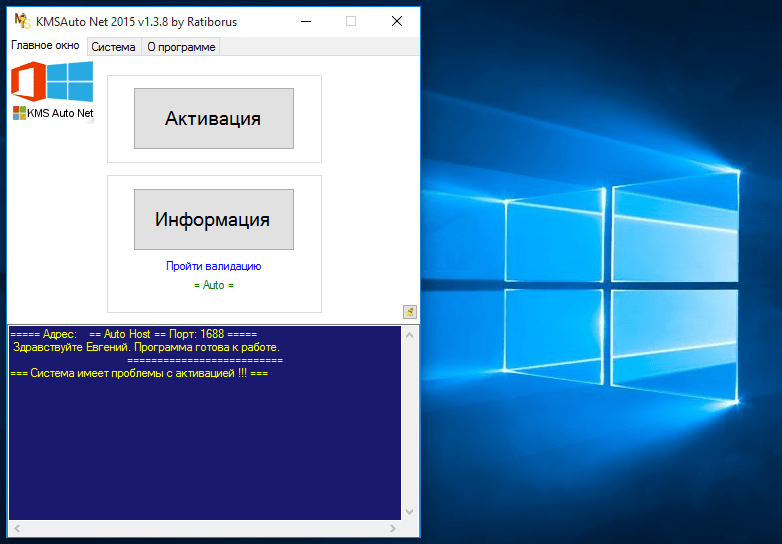
Task: Click the horizontal scrollbar left arrow
Action: [17, 528]
